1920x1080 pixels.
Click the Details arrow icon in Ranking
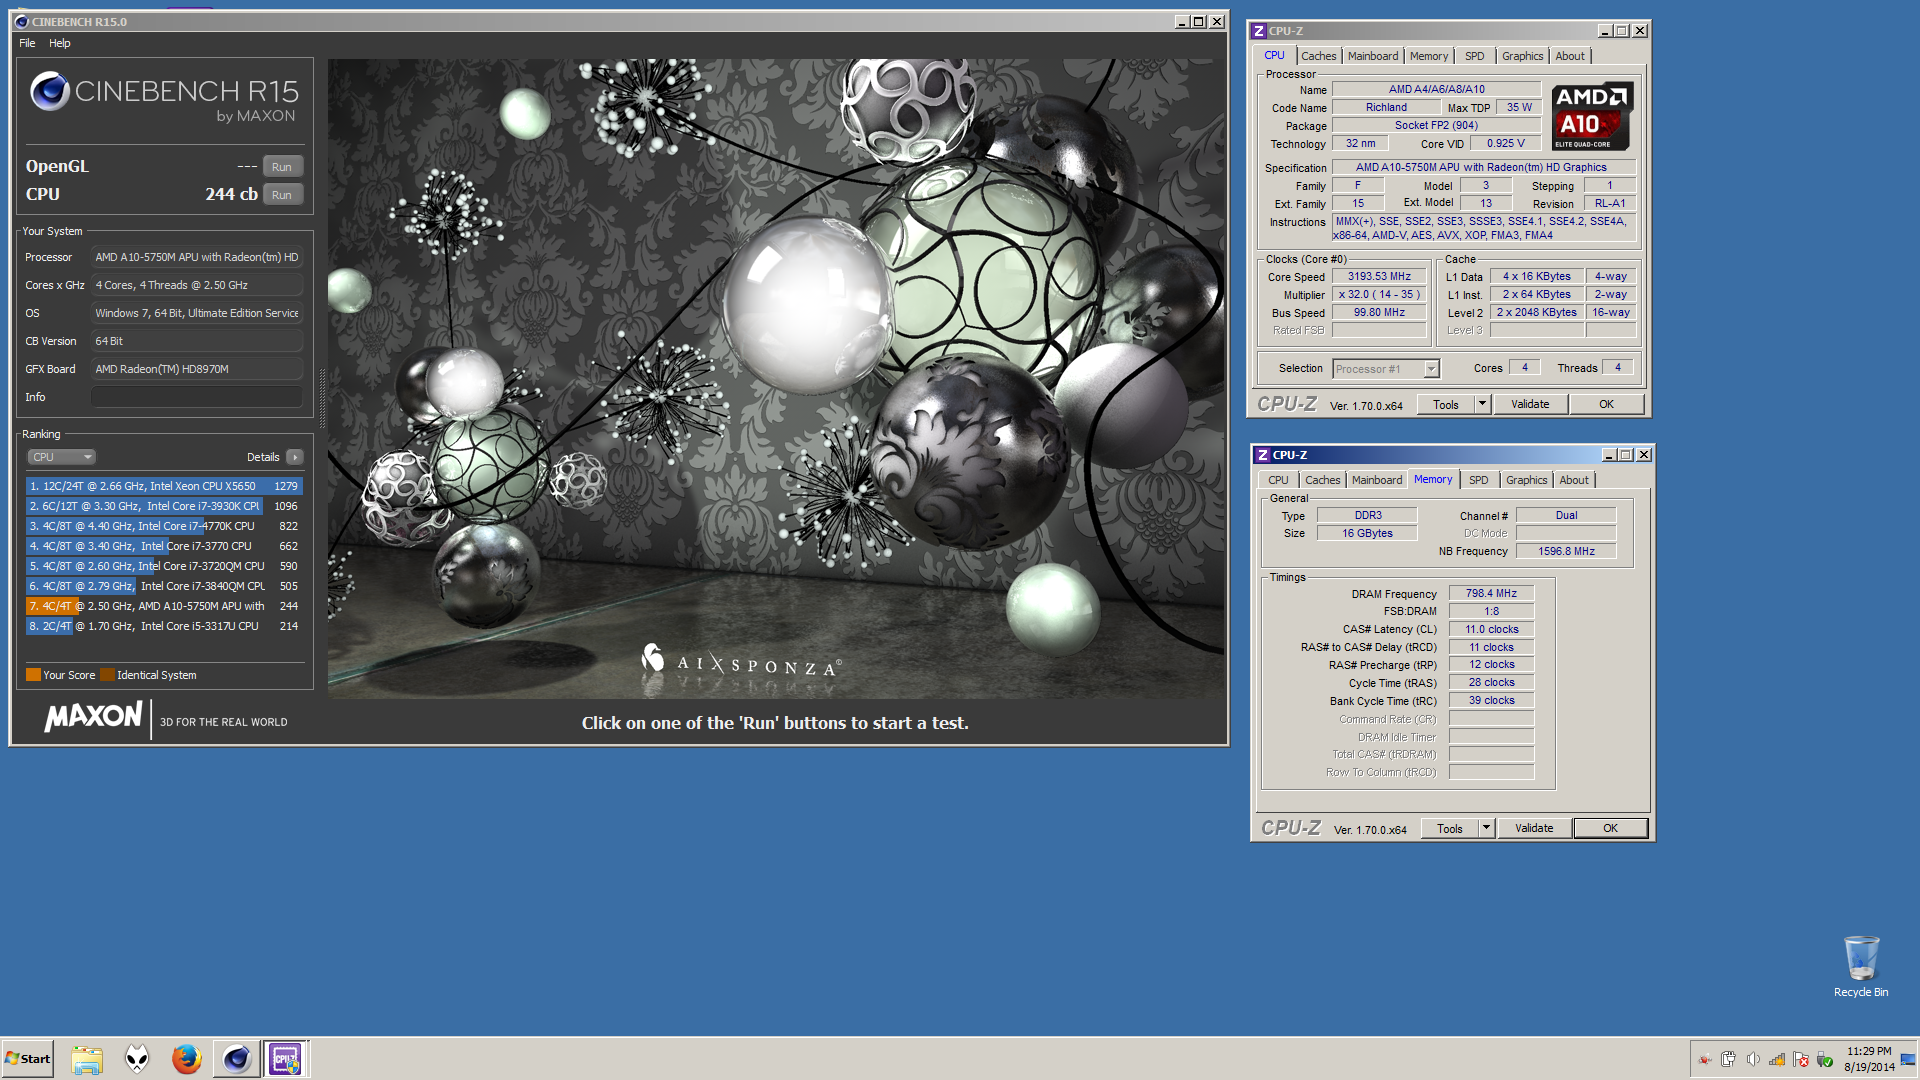(295, 457)
